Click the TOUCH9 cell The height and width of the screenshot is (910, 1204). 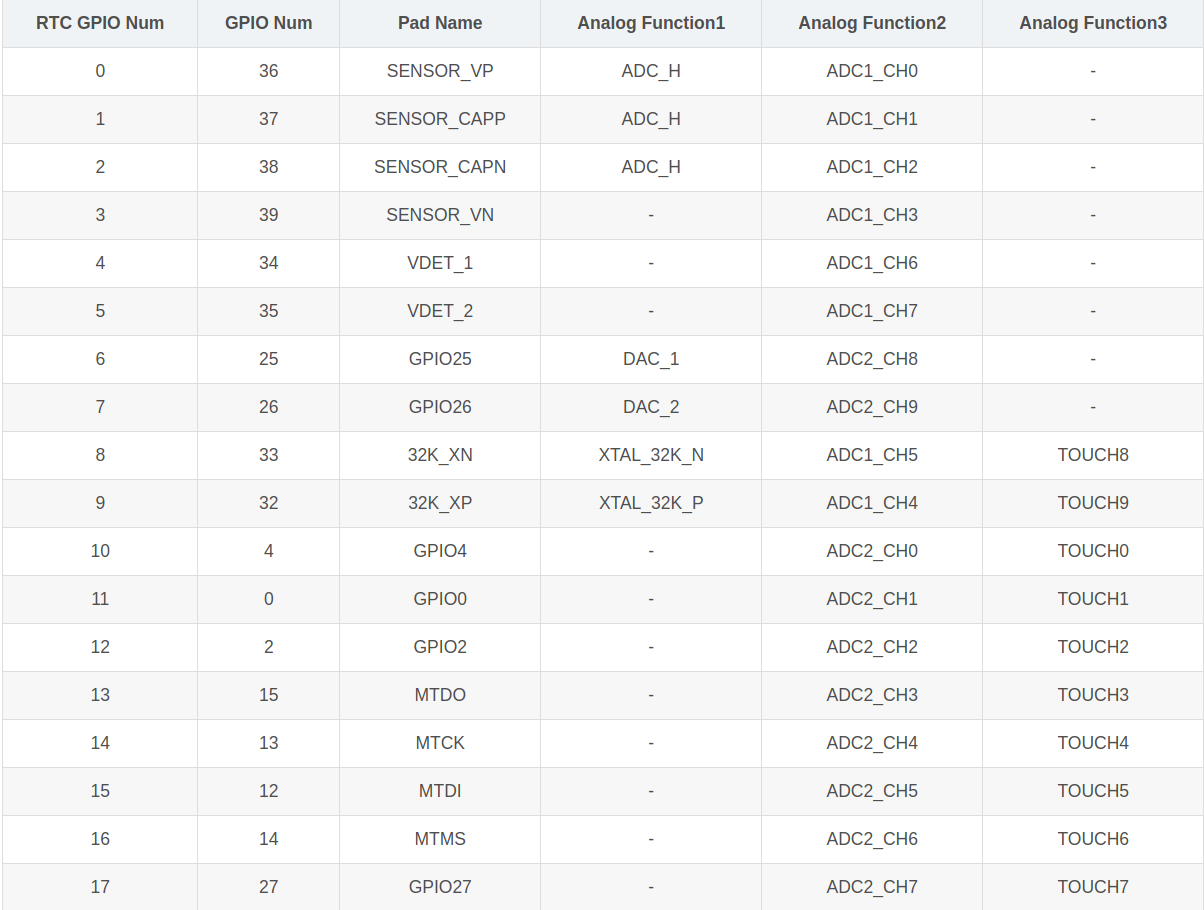coord(1093,503)
